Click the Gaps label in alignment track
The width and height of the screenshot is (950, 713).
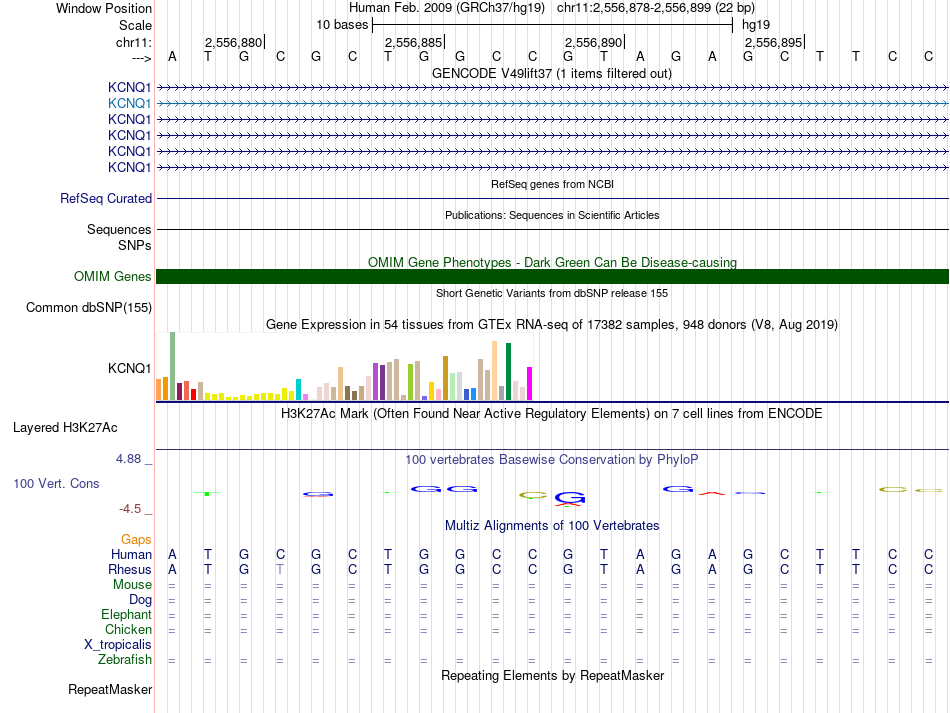(136, 540)
